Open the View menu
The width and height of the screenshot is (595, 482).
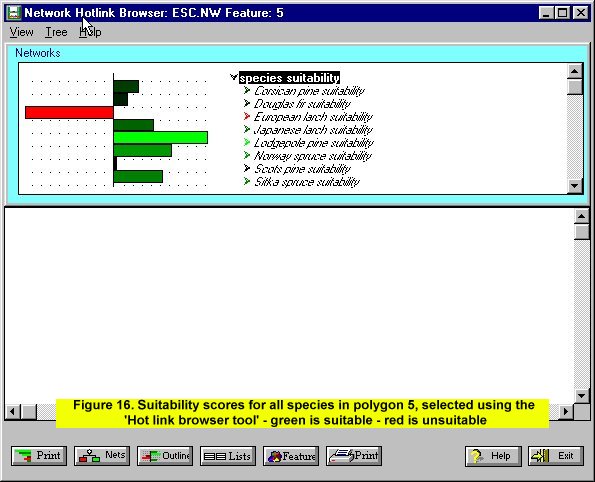22,32
